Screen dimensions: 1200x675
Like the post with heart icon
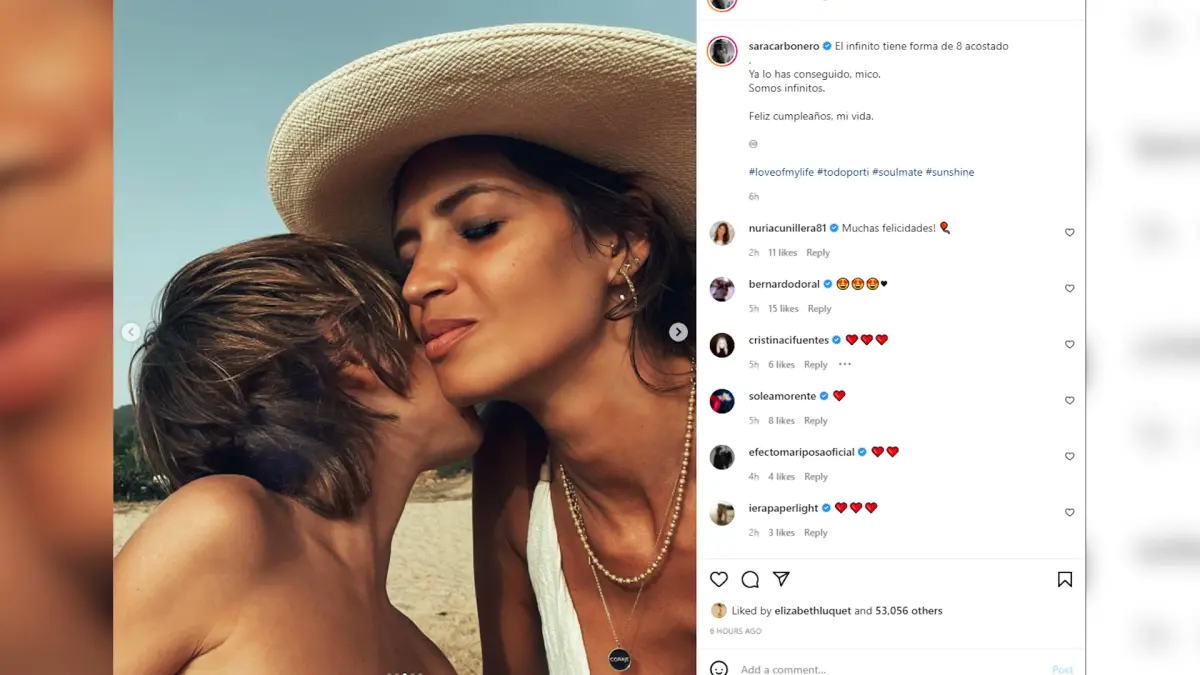coord(718,579)
